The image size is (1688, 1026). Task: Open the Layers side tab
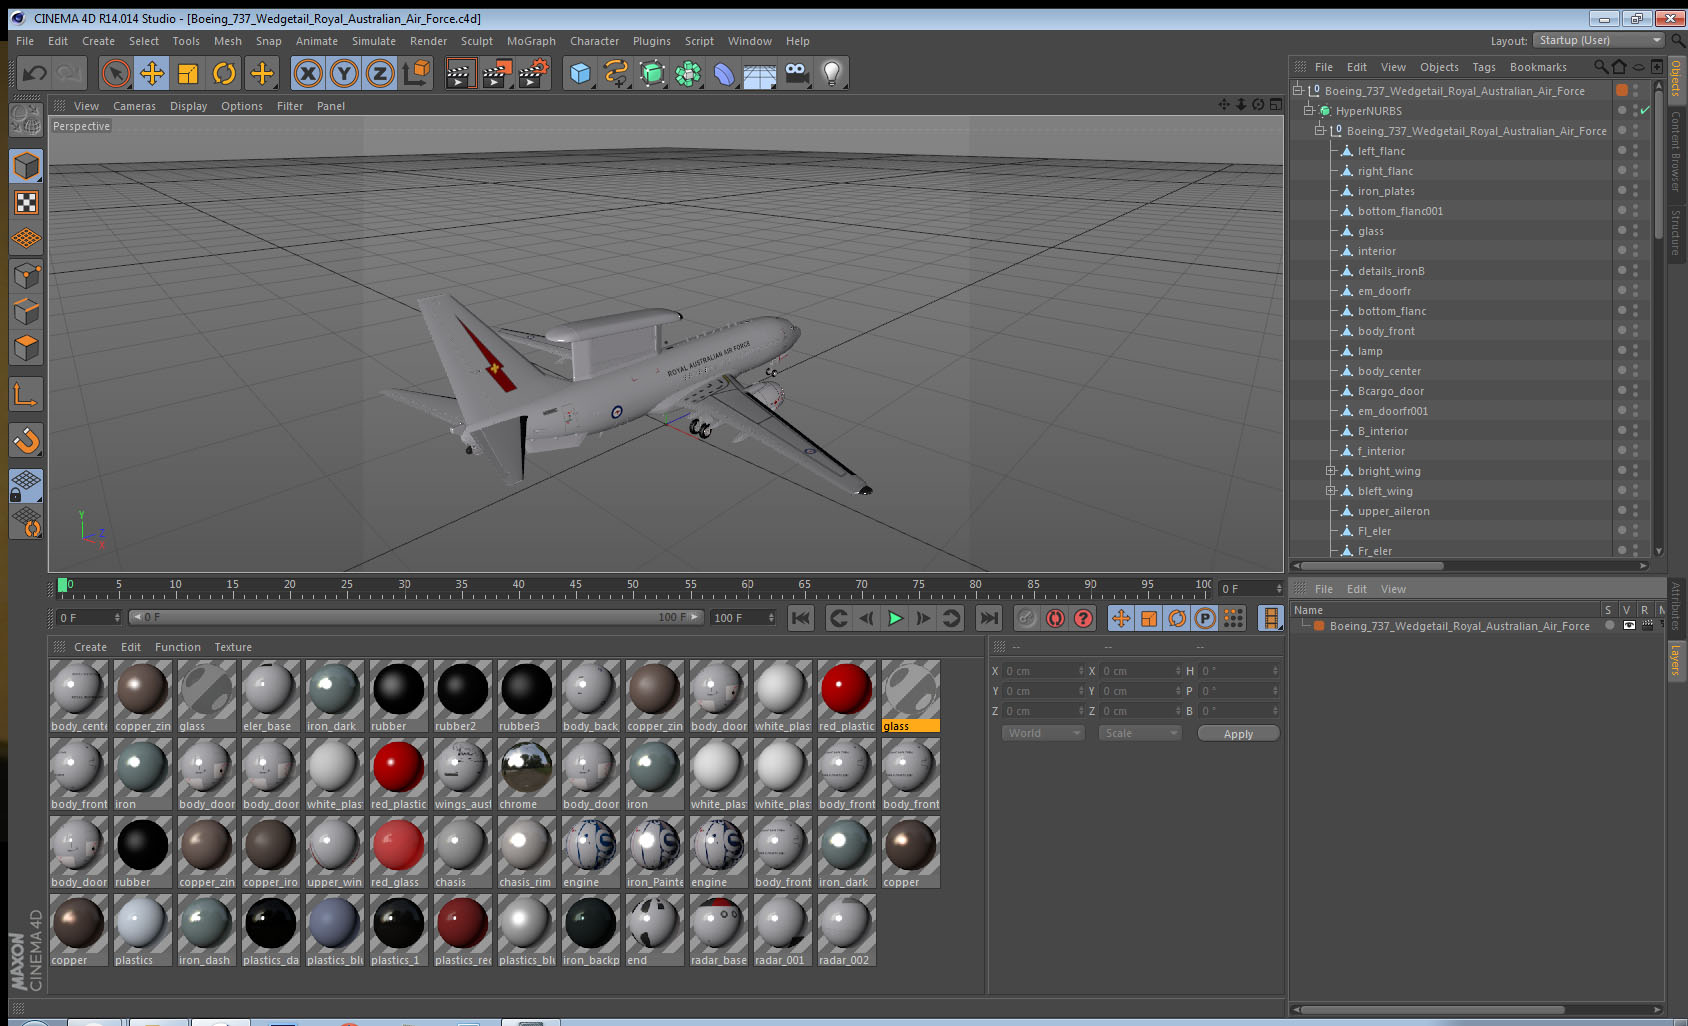pos(1676,659)
